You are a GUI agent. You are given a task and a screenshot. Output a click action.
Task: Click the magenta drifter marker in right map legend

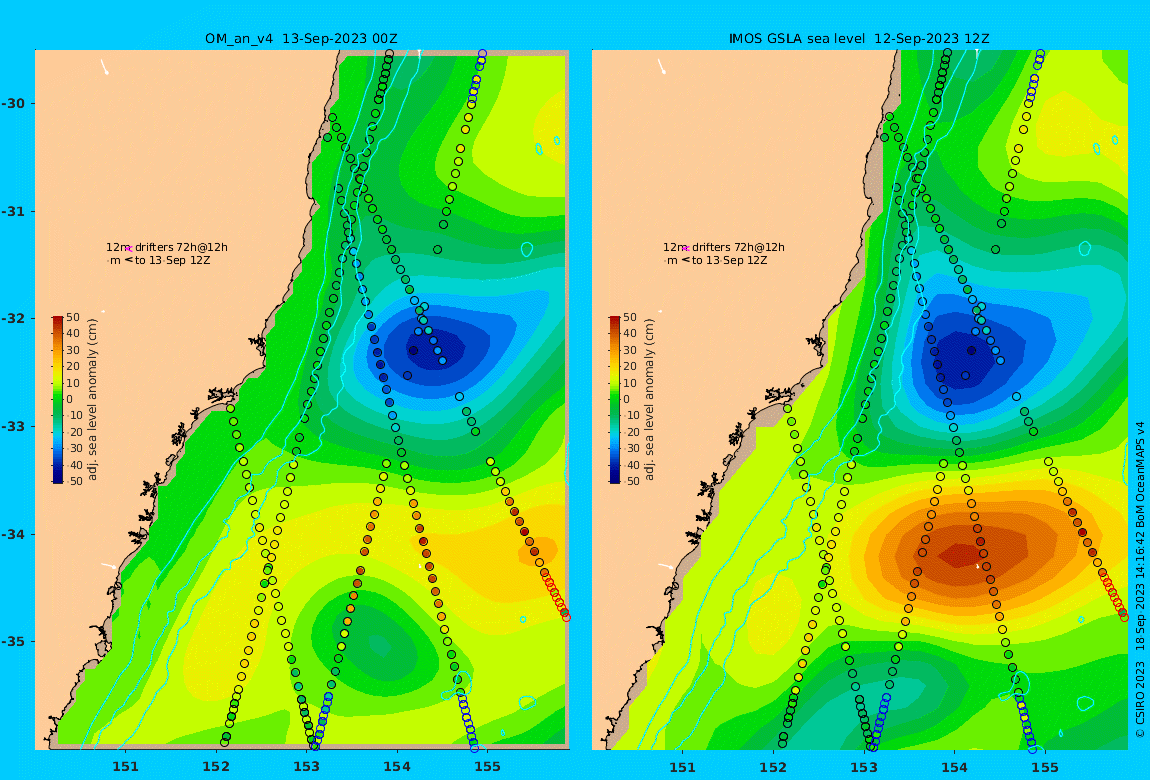pyautogui.click(x=686, y=249)
